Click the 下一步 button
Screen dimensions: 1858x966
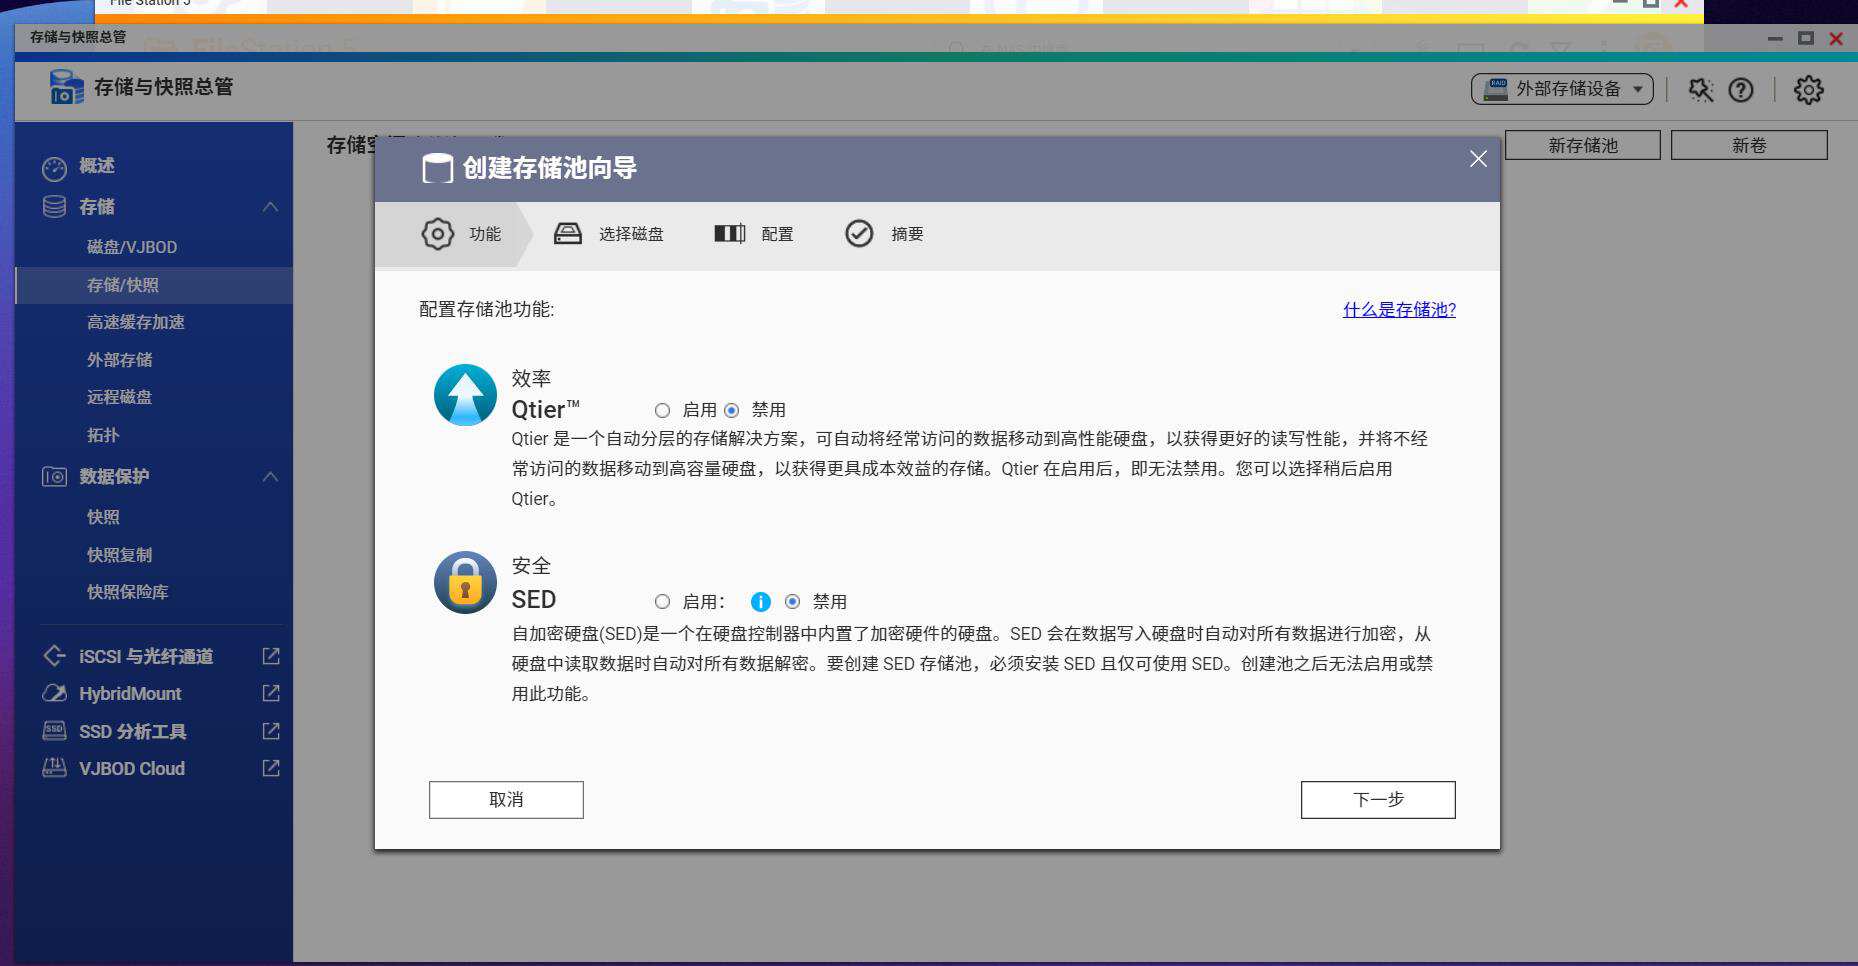[x=1378, y=800]
